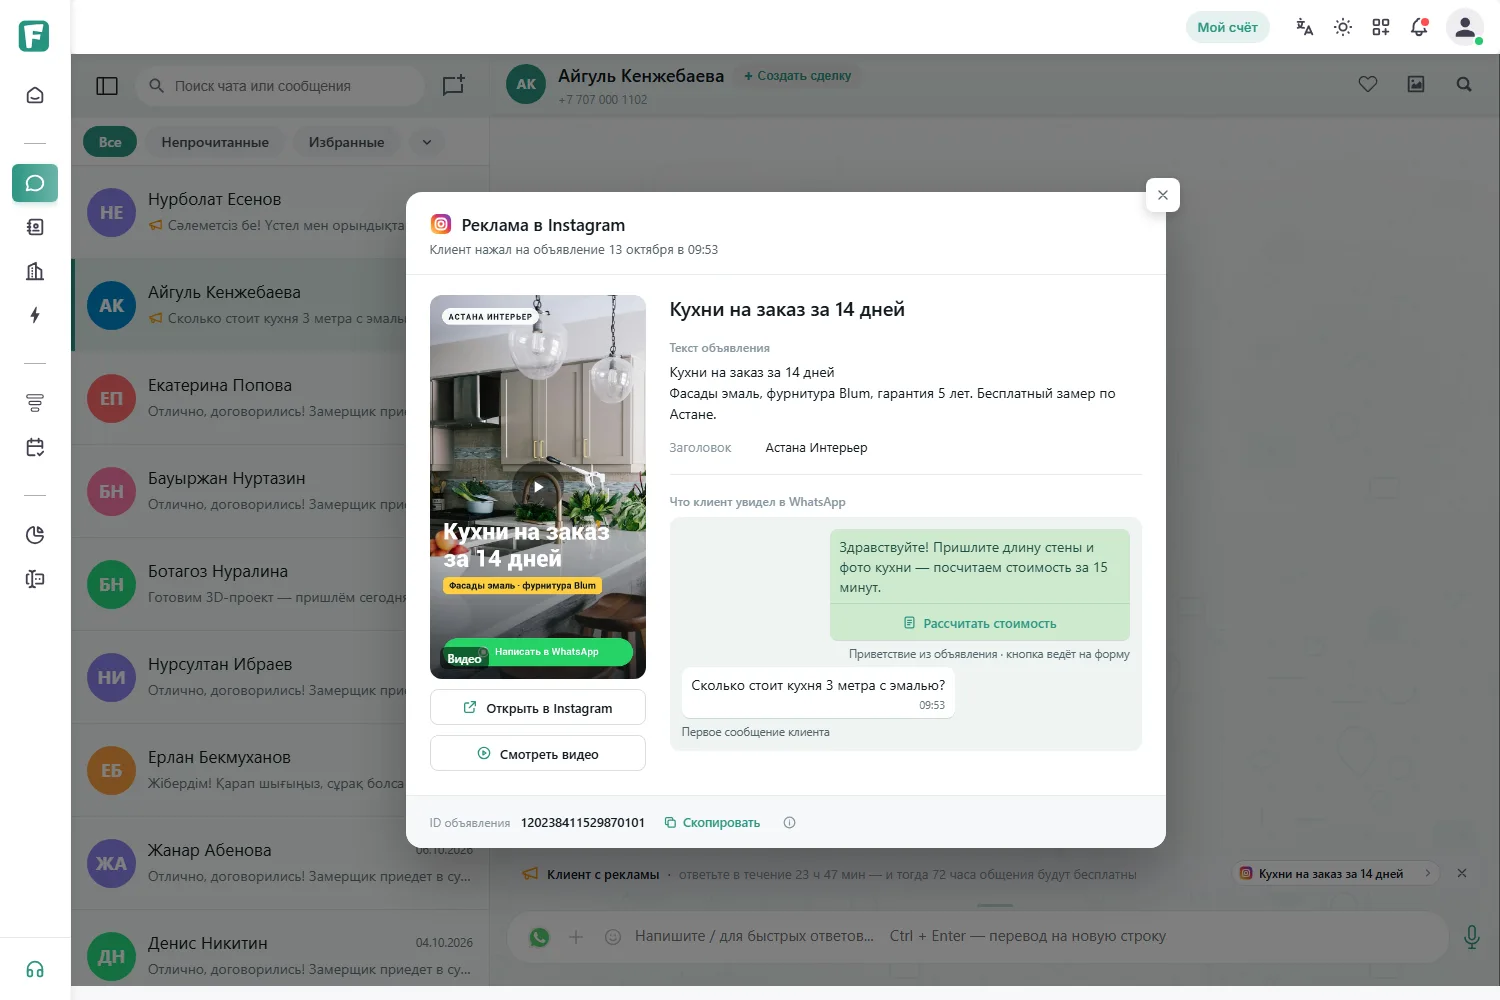Close the Instagram ad dialog
This screenshot has height=1000, width=1500.
click(1163, 195)
